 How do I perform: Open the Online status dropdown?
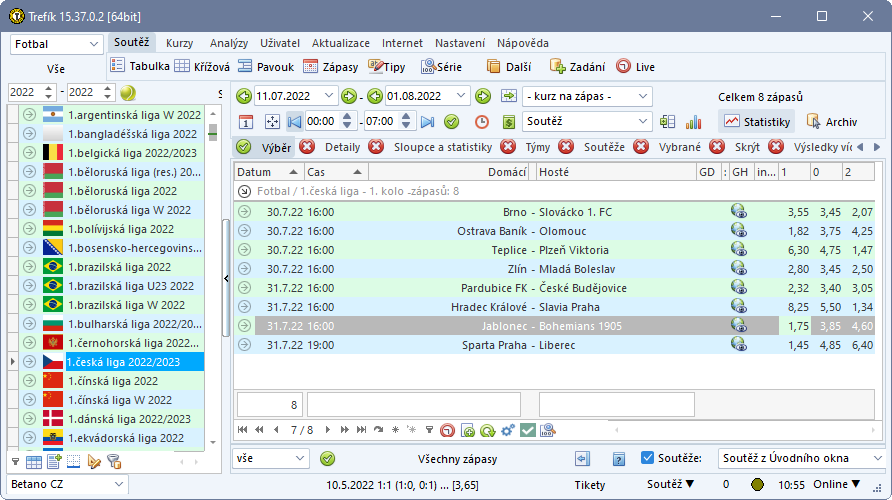point(836,484)
